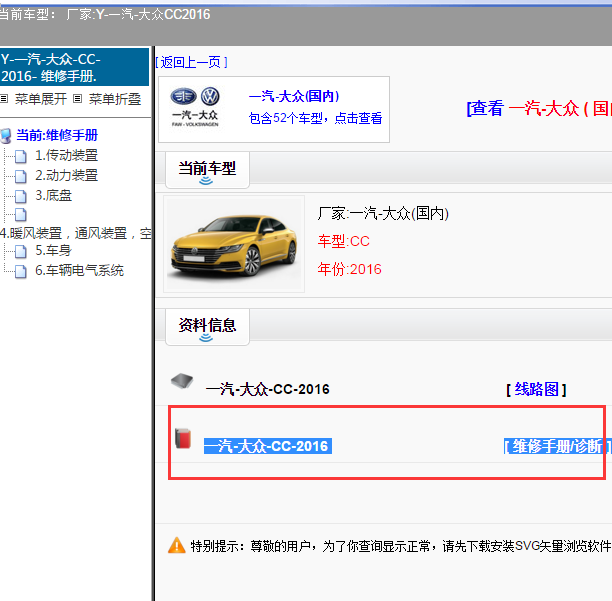The image size is (612, 601).
Task: Click the page icon next to 3.底盘
Action: point(21,196)
